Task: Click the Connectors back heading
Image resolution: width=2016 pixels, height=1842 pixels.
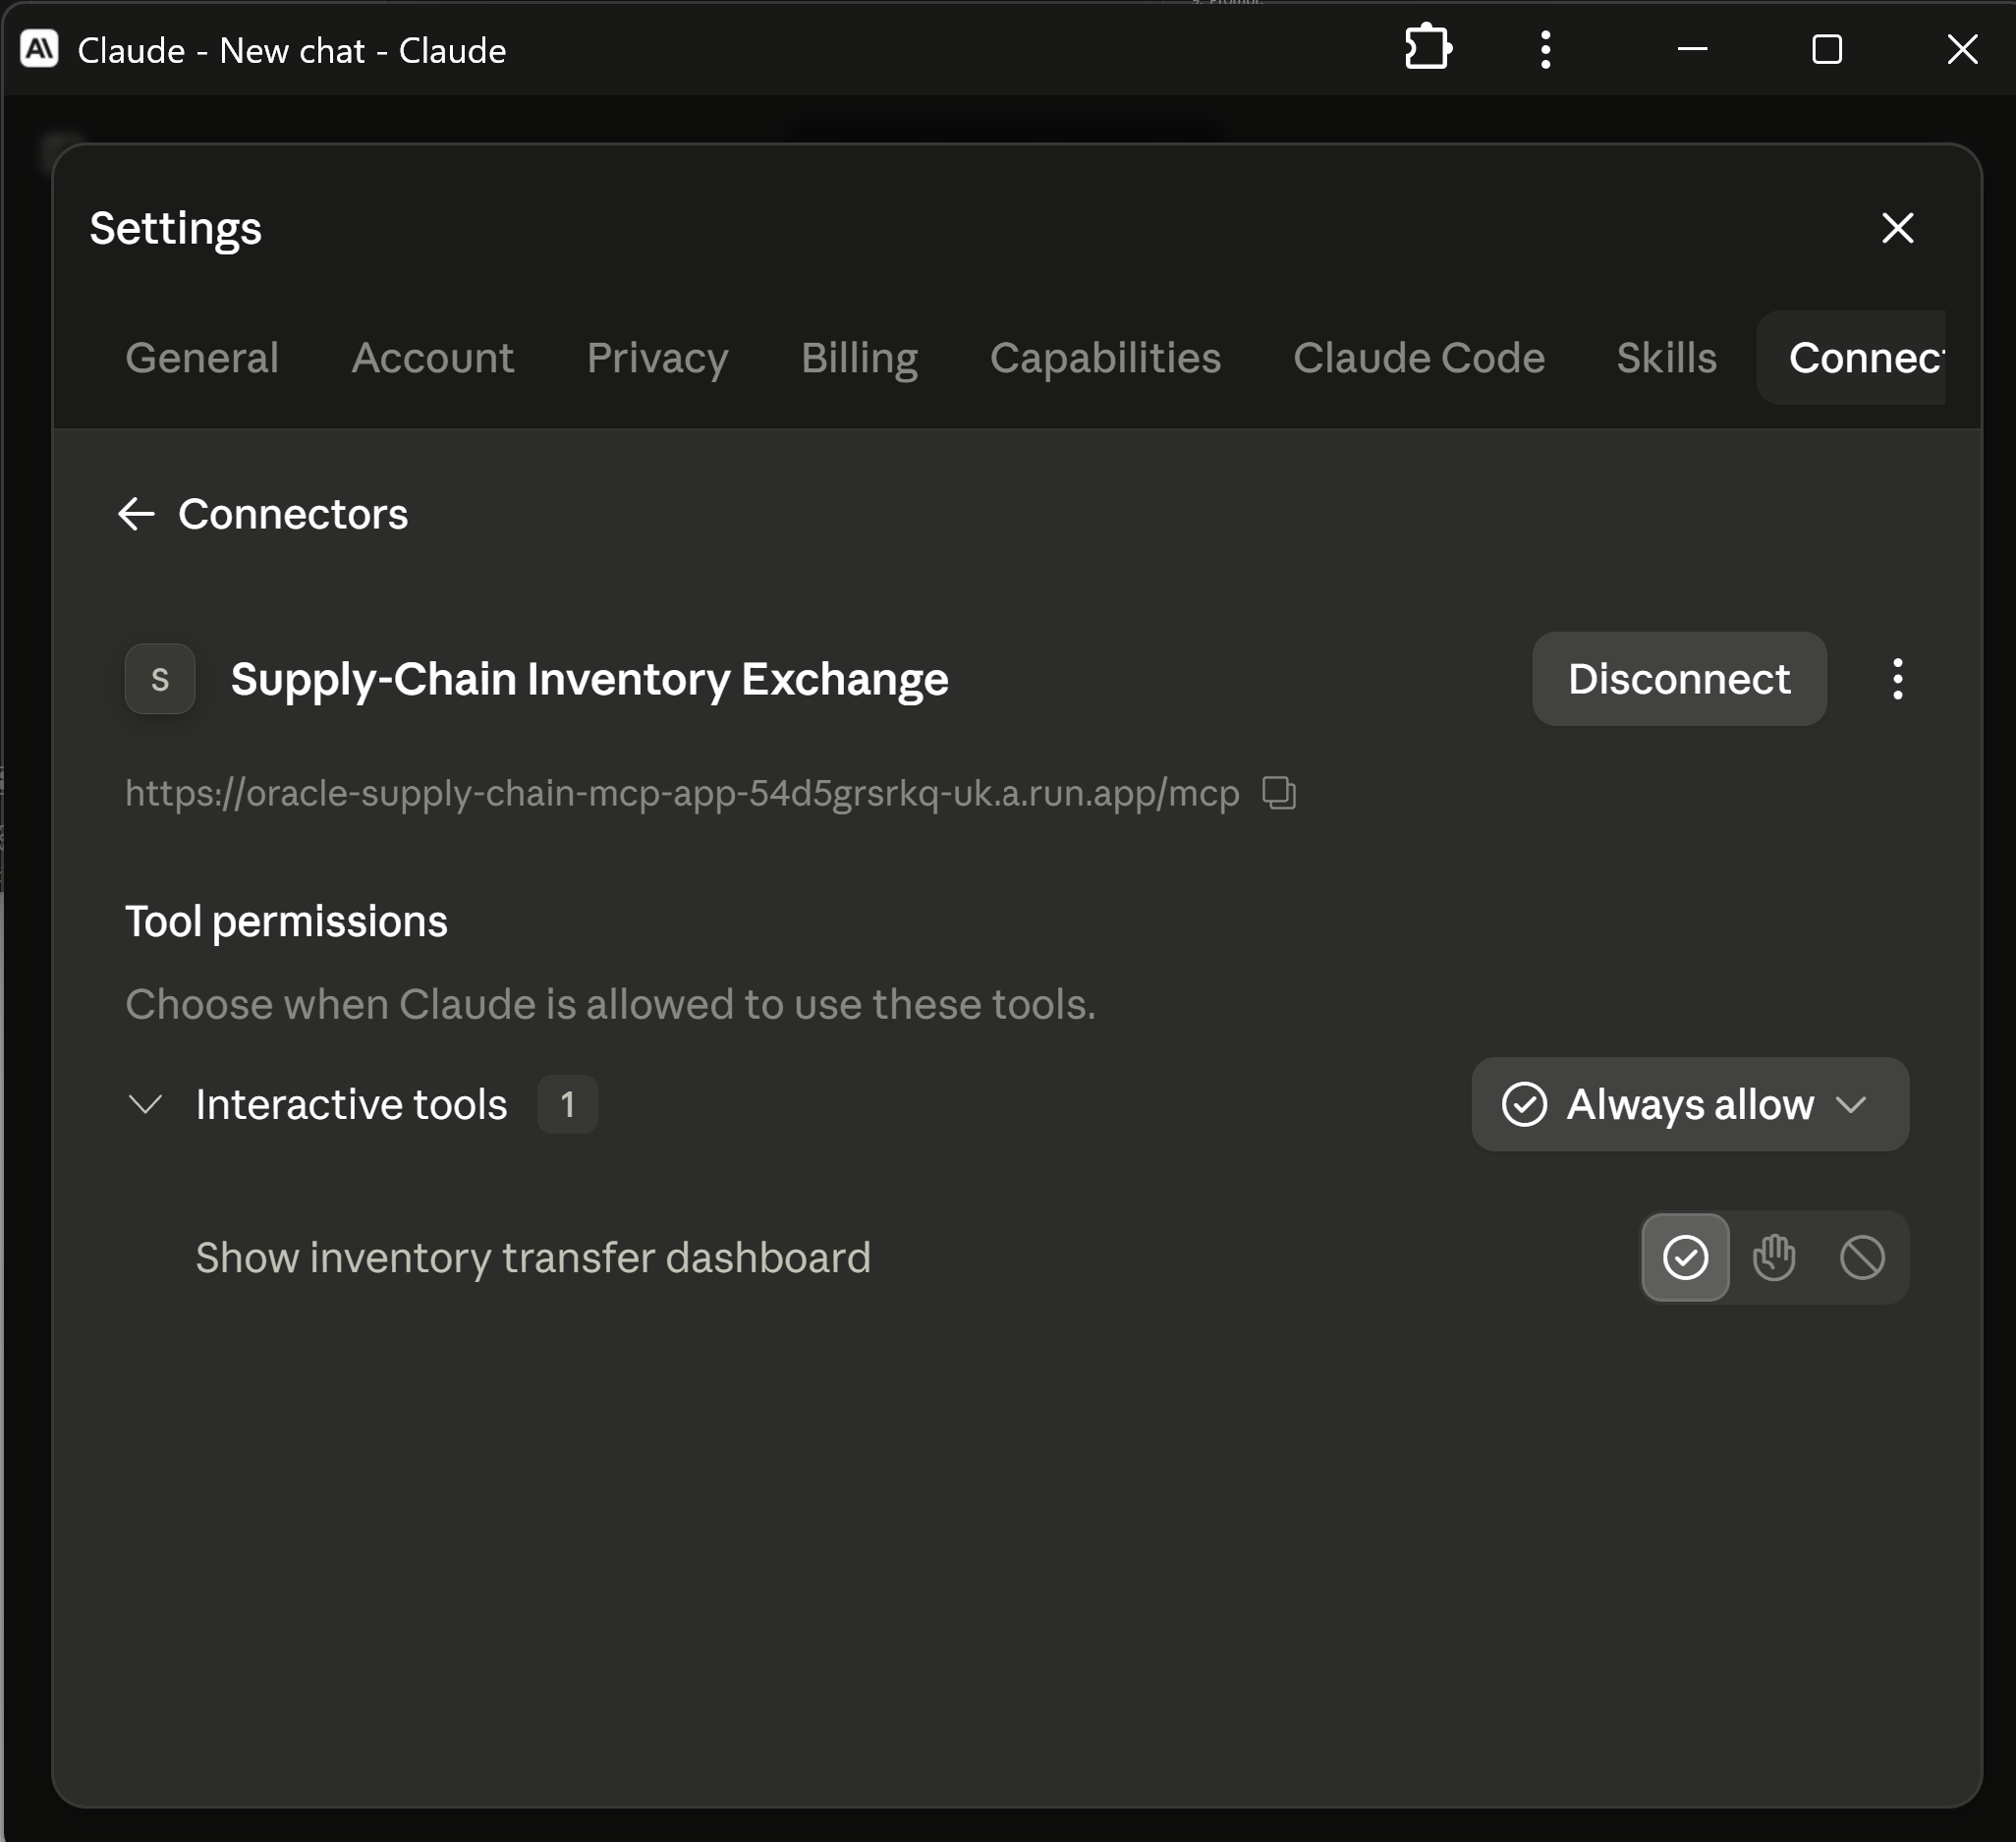Action: point(293,514)
